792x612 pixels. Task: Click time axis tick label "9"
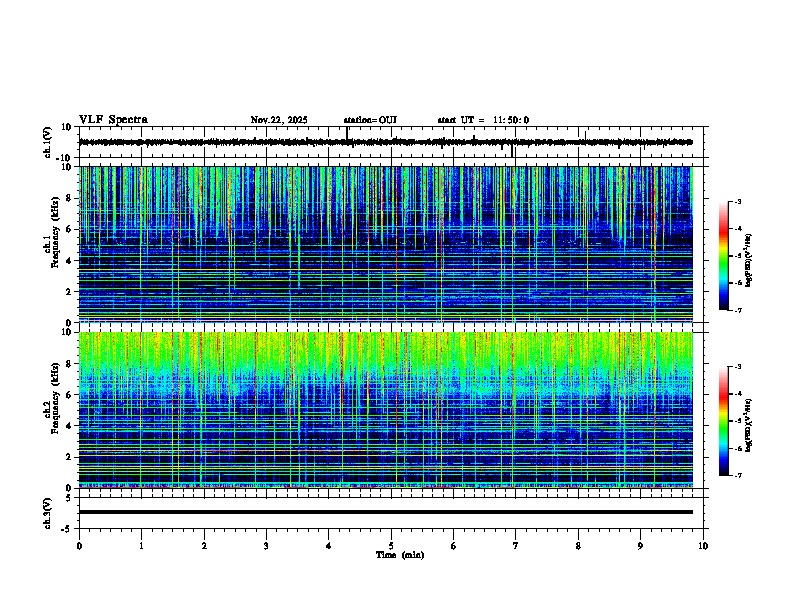[x=640, y=546]
